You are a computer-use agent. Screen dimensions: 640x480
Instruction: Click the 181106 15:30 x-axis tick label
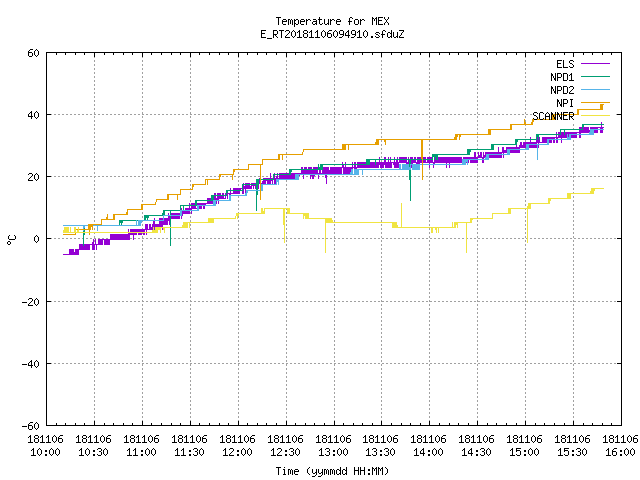572,446
